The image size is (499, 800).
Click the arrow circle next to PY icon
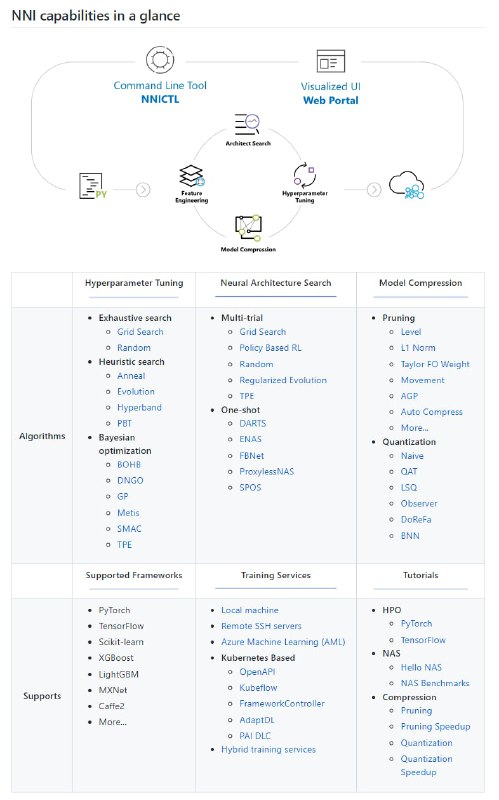(x=143, y=190)
